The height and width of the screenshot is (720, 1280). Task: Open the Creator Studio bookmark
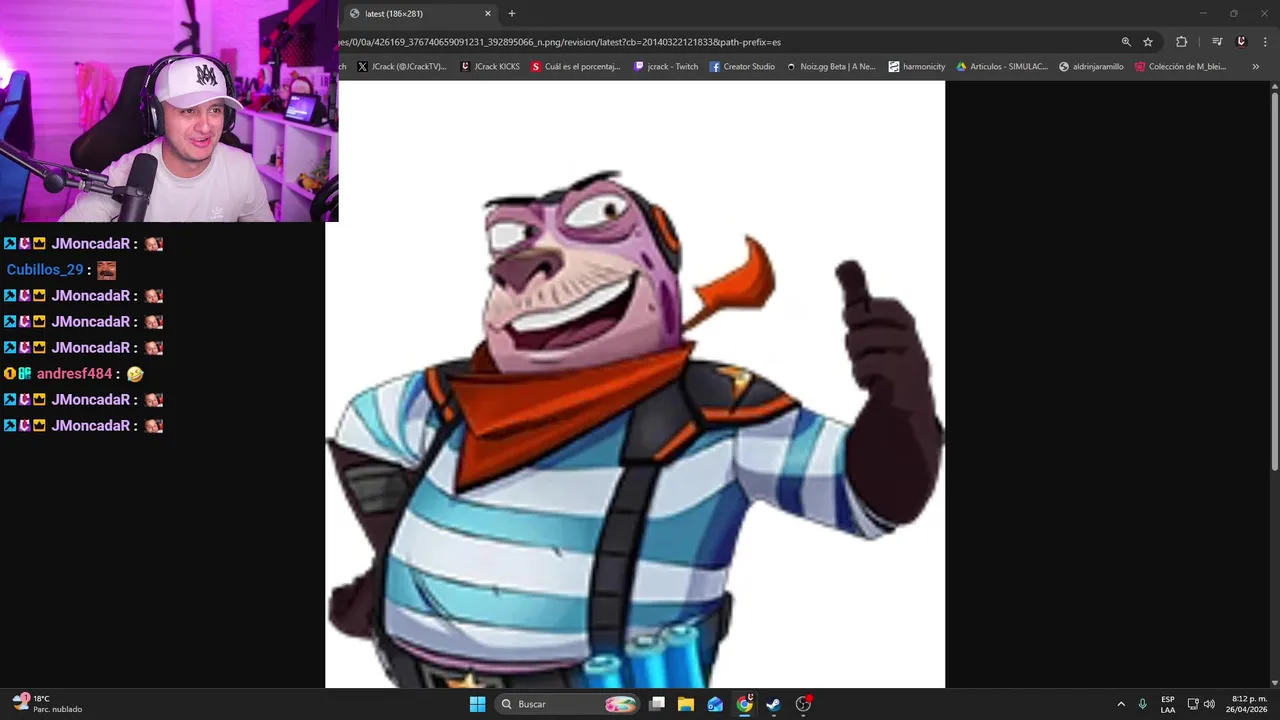pyautogui.click(x=742, y=67)
